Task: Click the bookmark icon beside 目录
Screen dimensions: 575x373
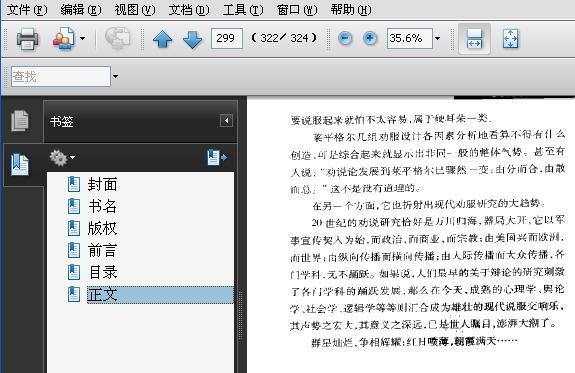Action: 74,272
